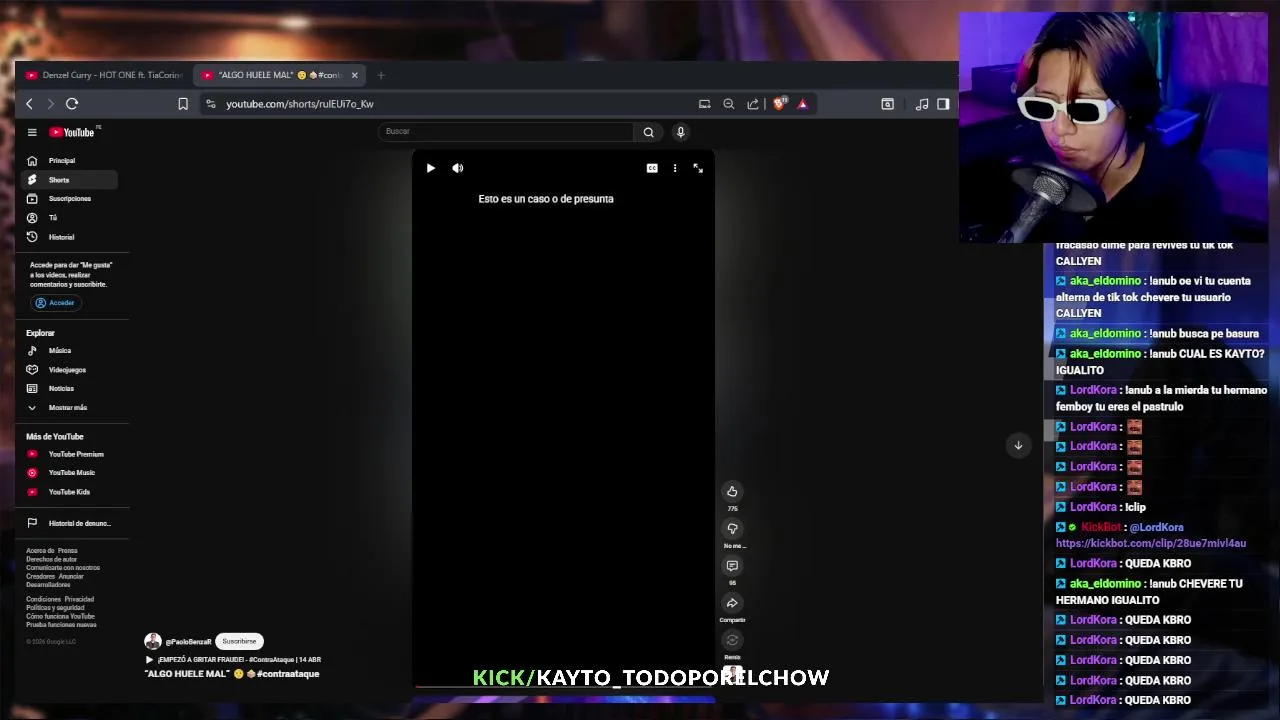
Task: Like the Short with thumbs up
Action: point(732,491)
